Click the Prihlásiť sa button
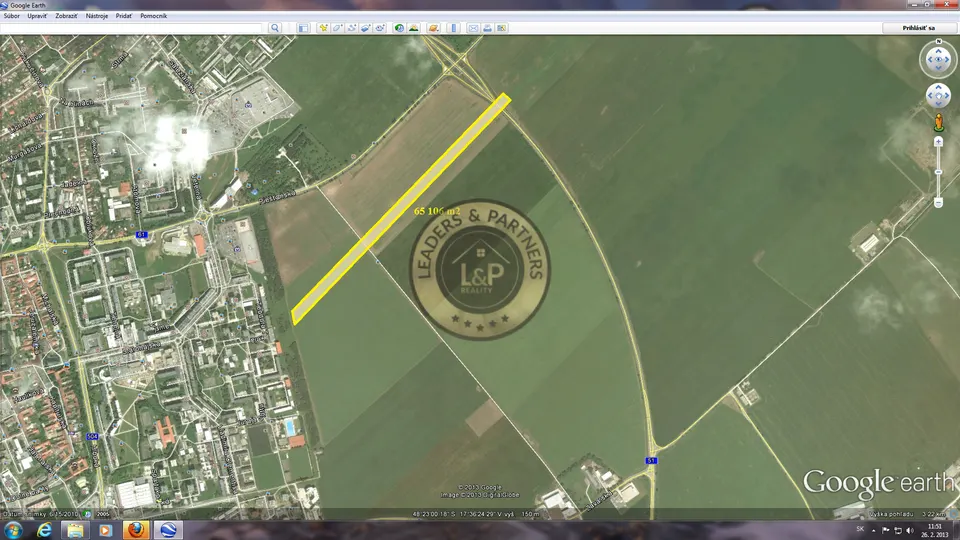Screen dimensions: 960x540 pyautogui.click(x=918, y=28)
